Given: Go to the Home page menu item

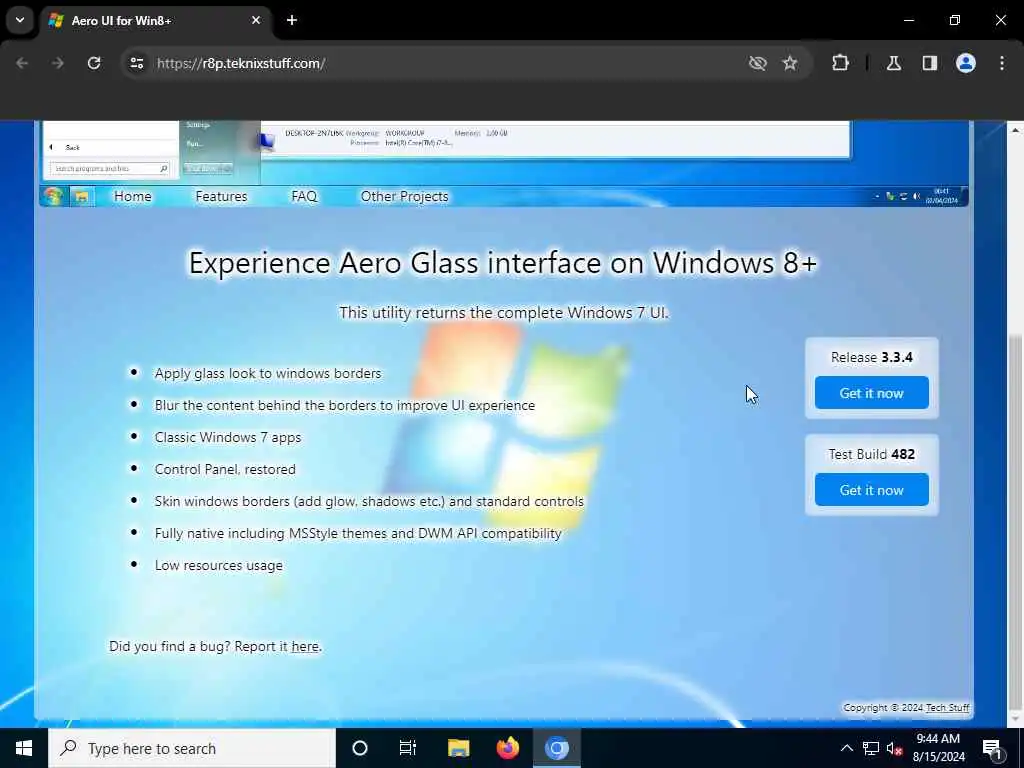Looking at the screenshot, I should [x=133, y=197].
